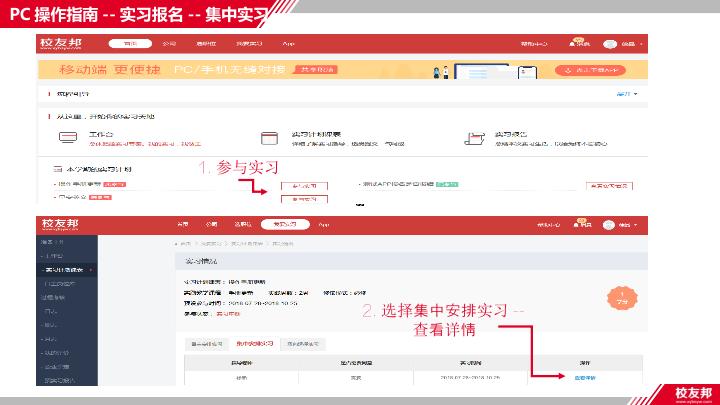
Task: Open the notification bell in the upper header
Action: [x=578, y=44]
